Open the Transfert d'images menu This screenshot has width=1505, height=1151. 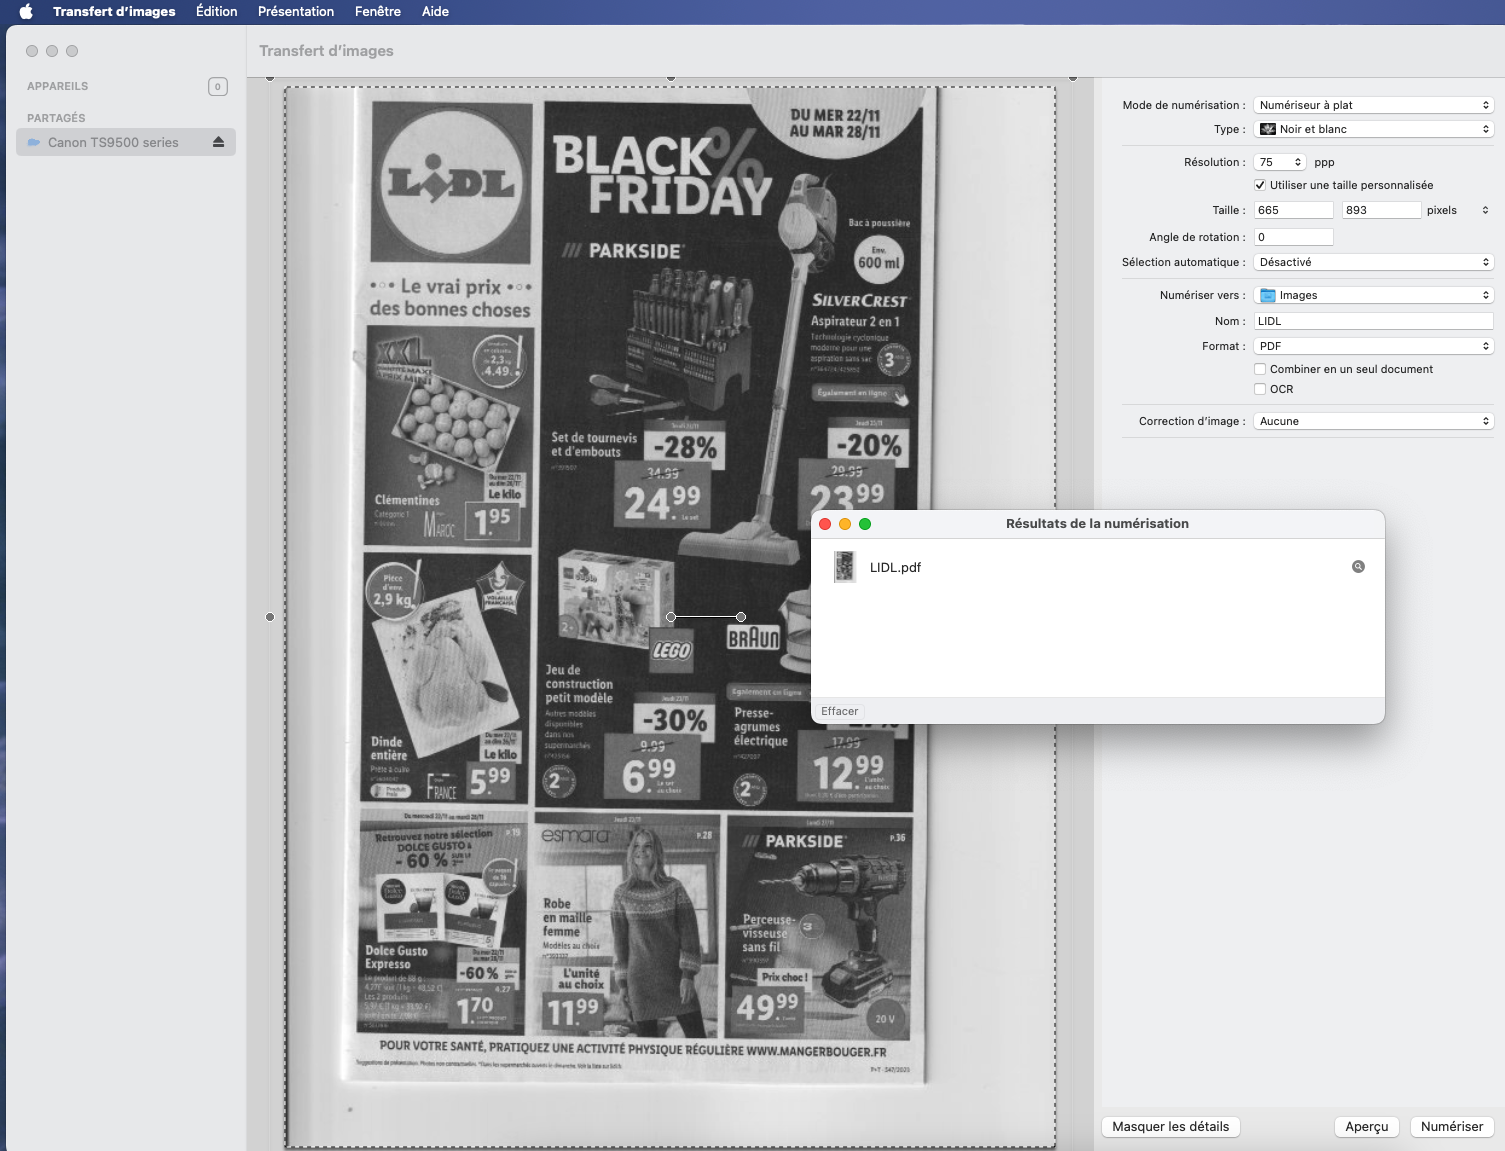(114, 12)
